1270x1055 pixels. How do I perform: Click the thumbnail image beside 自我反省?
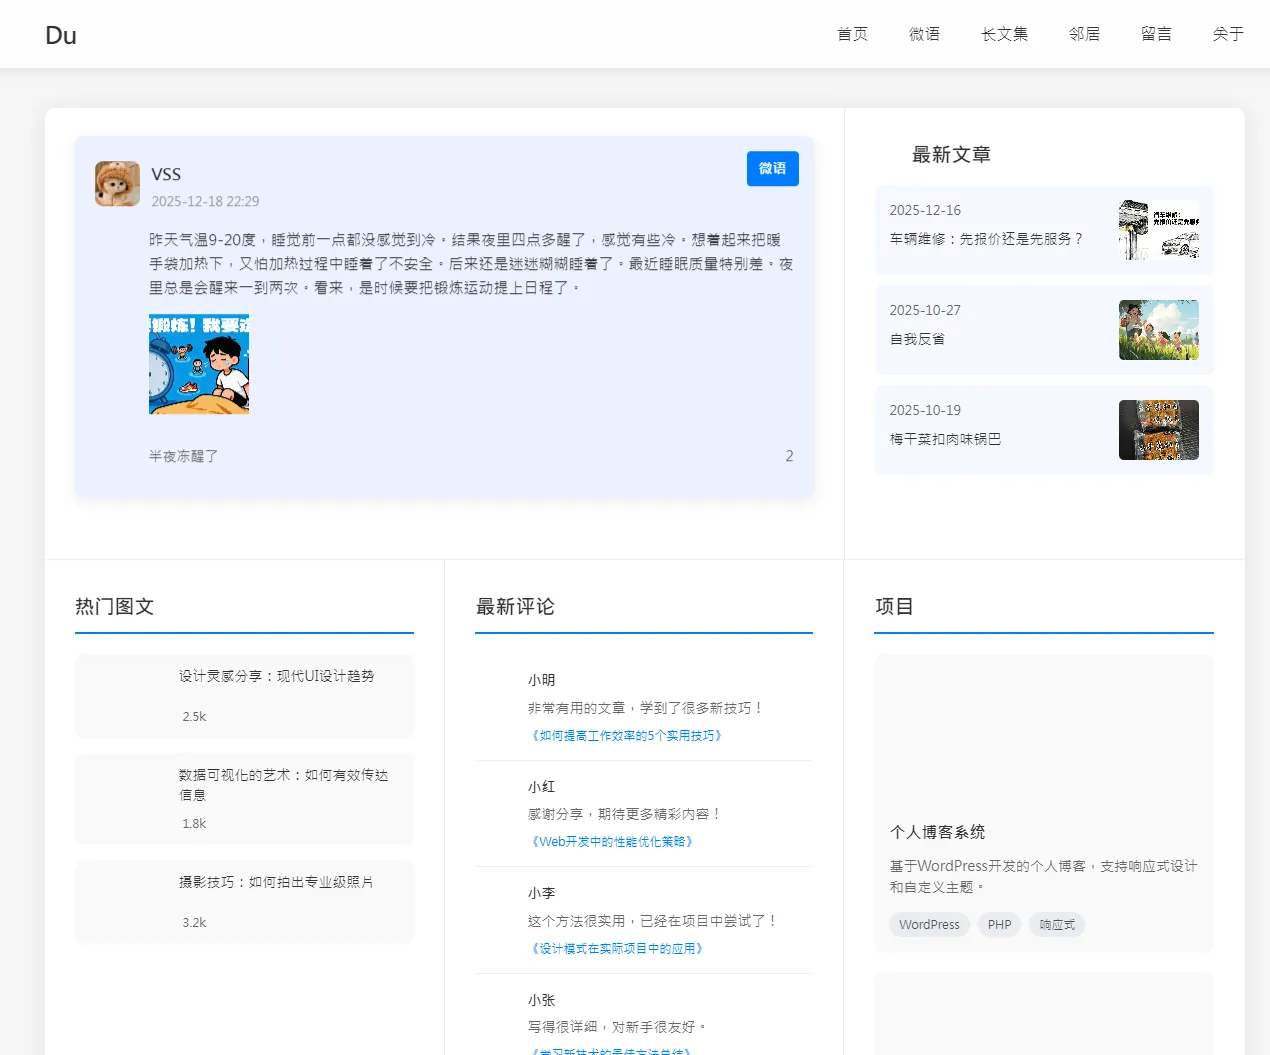1158,330
